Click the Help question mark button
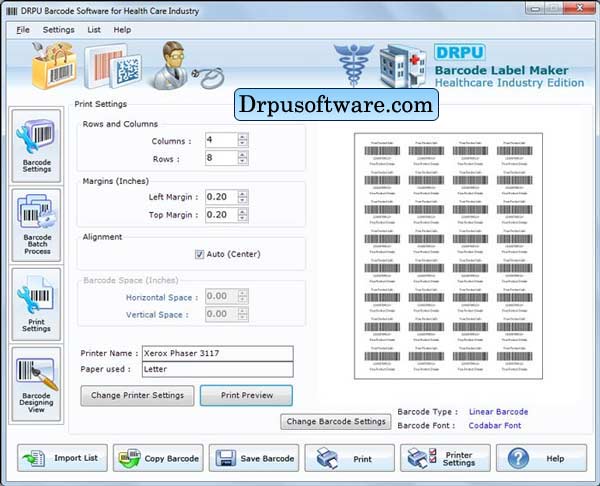 pyautogui.click(x=541, y=458)
